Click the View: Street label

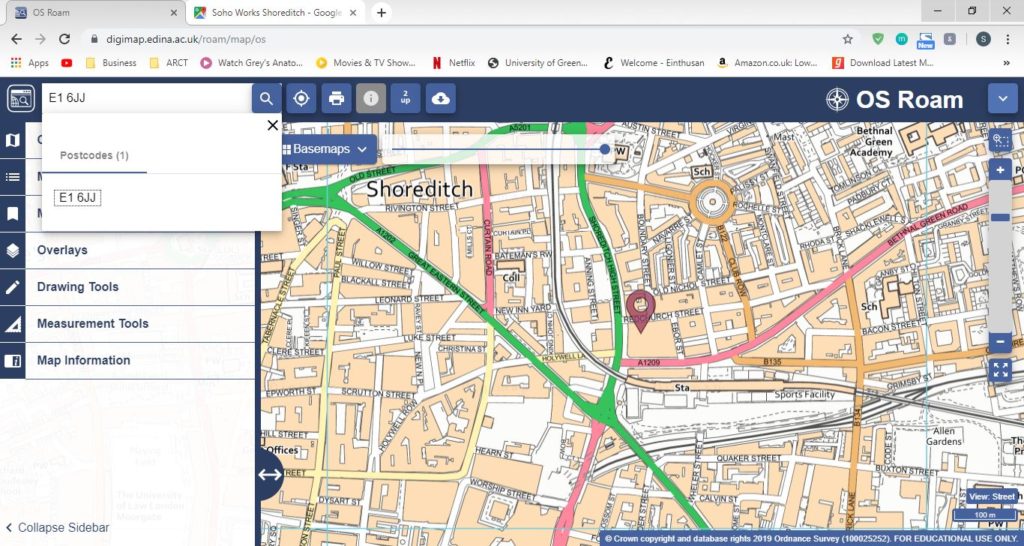(x=992, y=496)
